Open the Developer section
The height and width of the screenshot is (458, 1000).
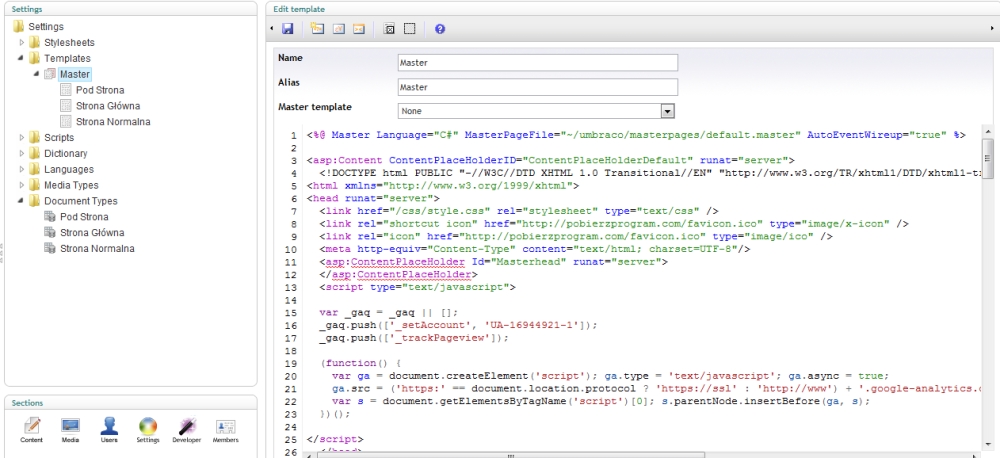coord(187,431)
